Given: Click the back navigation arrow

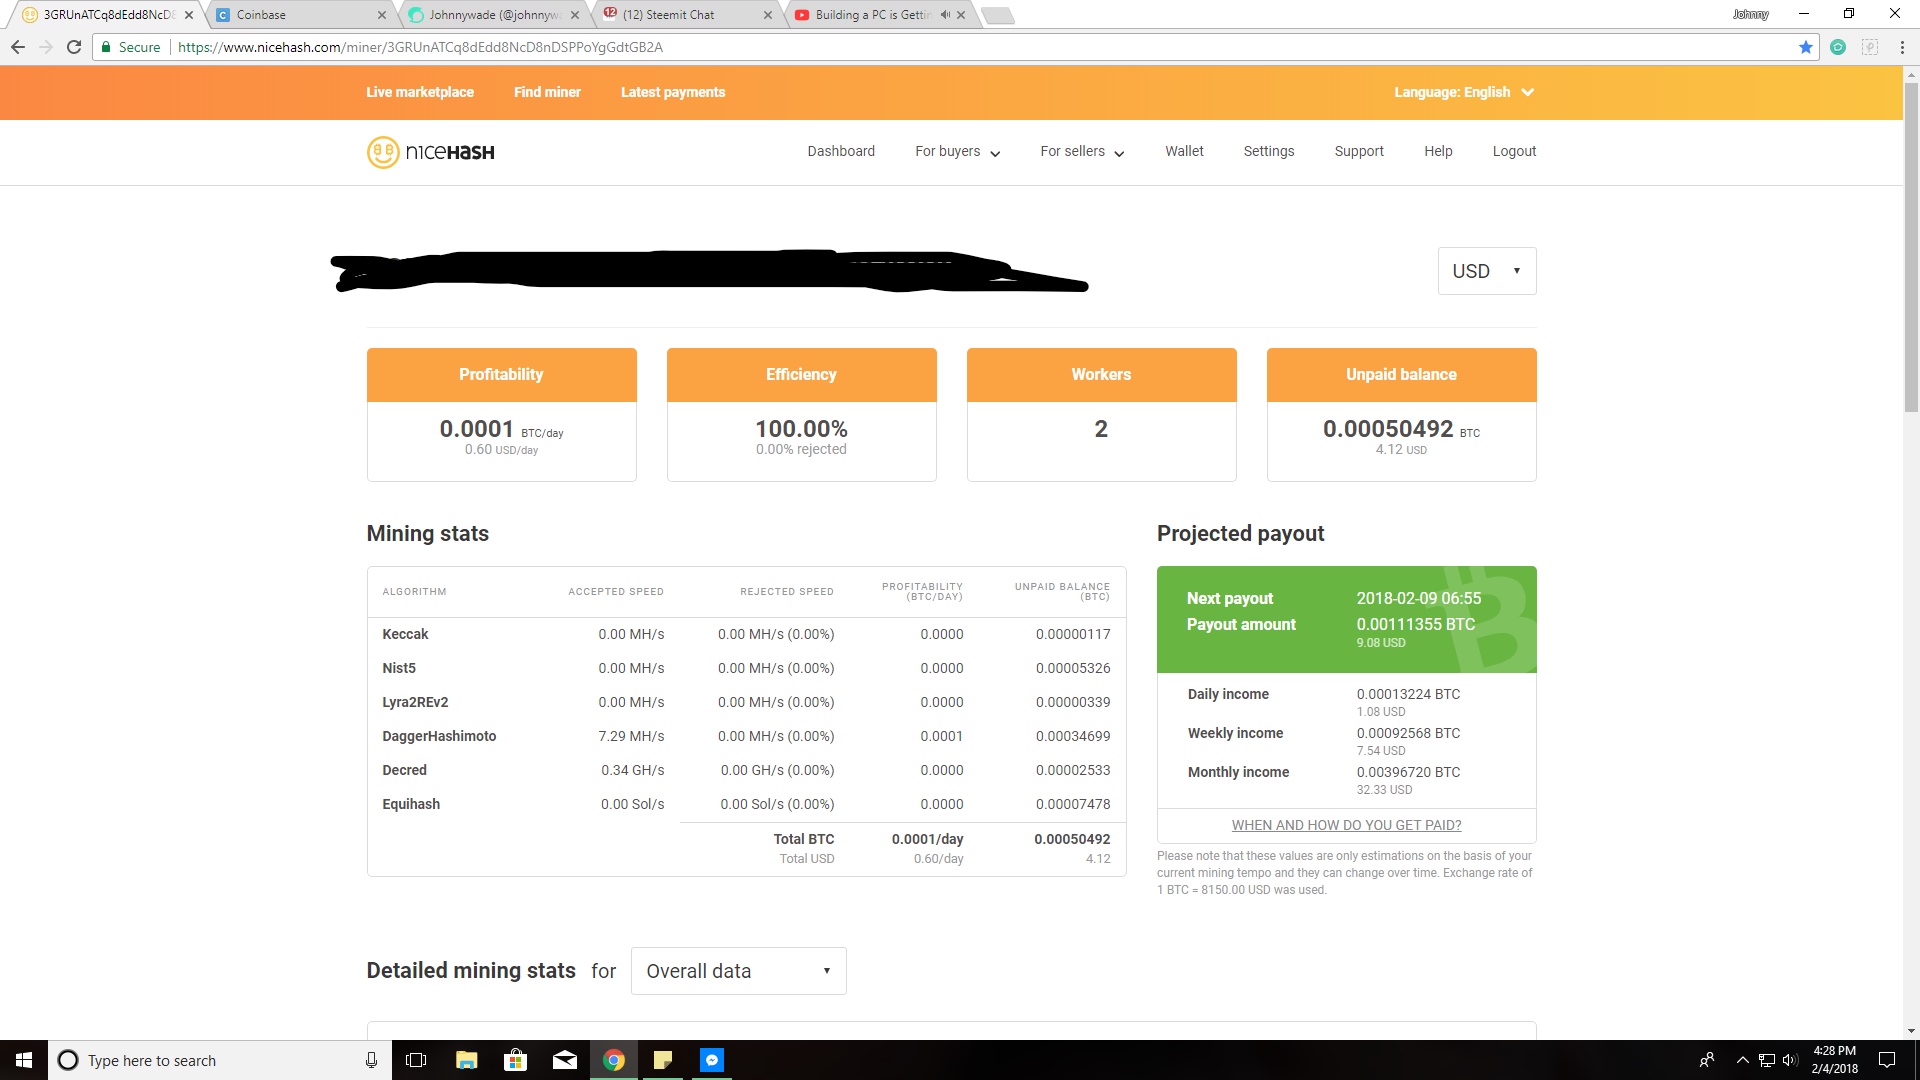Looking at the screenshot, I should (18, 46).
